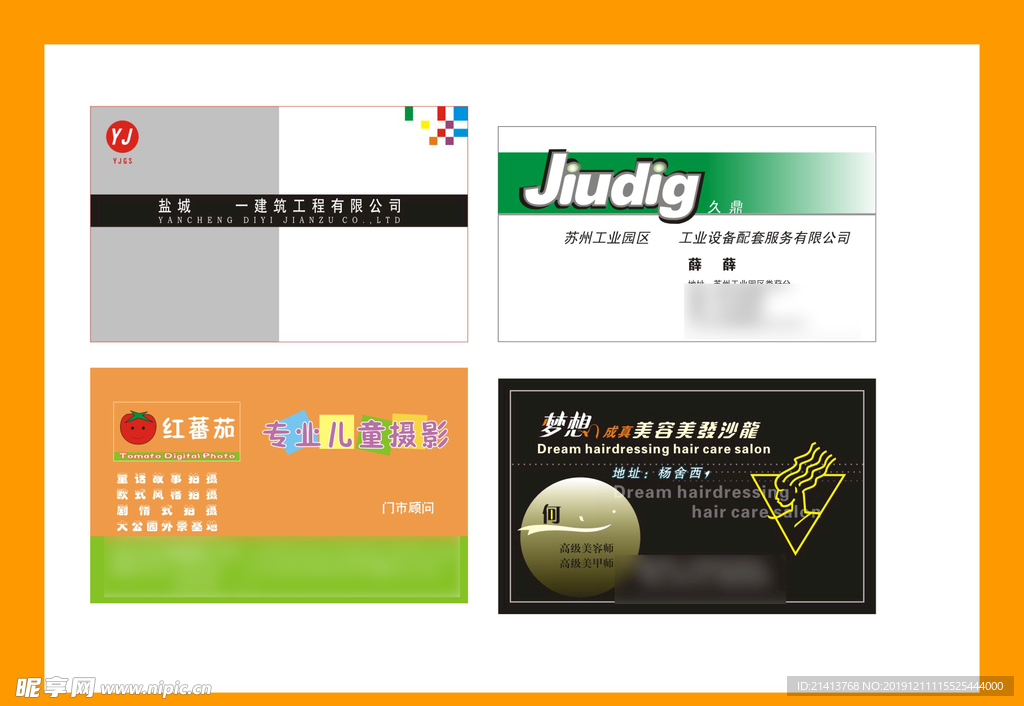Select the Tomato Digital Photo caption
Image resolution: width=1024 pixels, height=706 pixels.
coord(177,456)
